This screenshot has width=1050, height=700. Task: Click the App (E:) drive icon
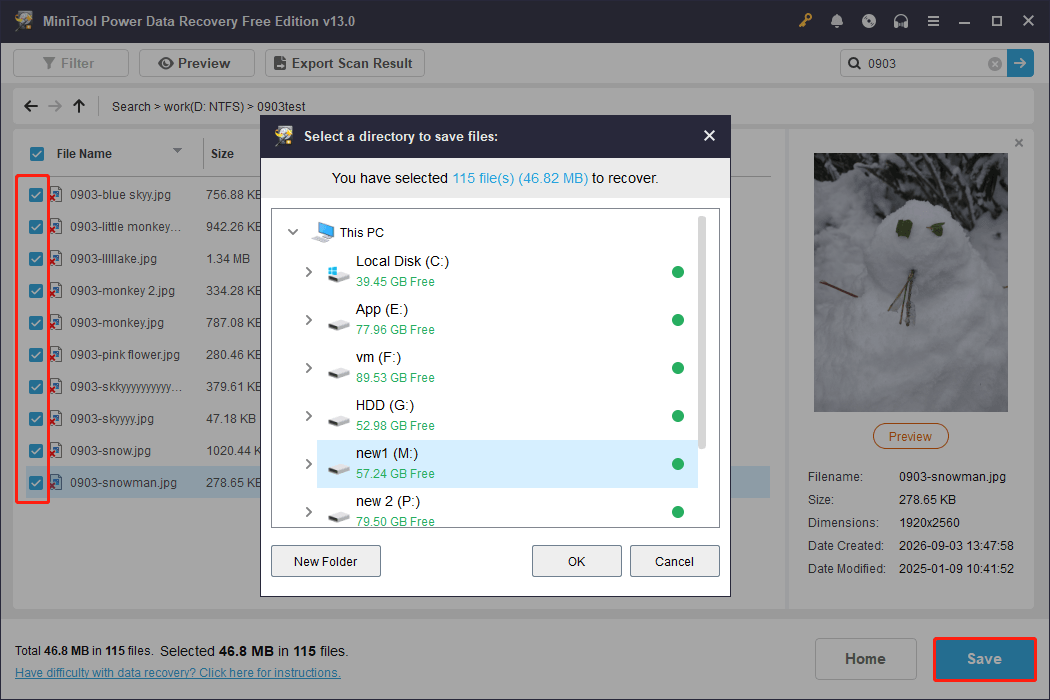tap(338, 324)
